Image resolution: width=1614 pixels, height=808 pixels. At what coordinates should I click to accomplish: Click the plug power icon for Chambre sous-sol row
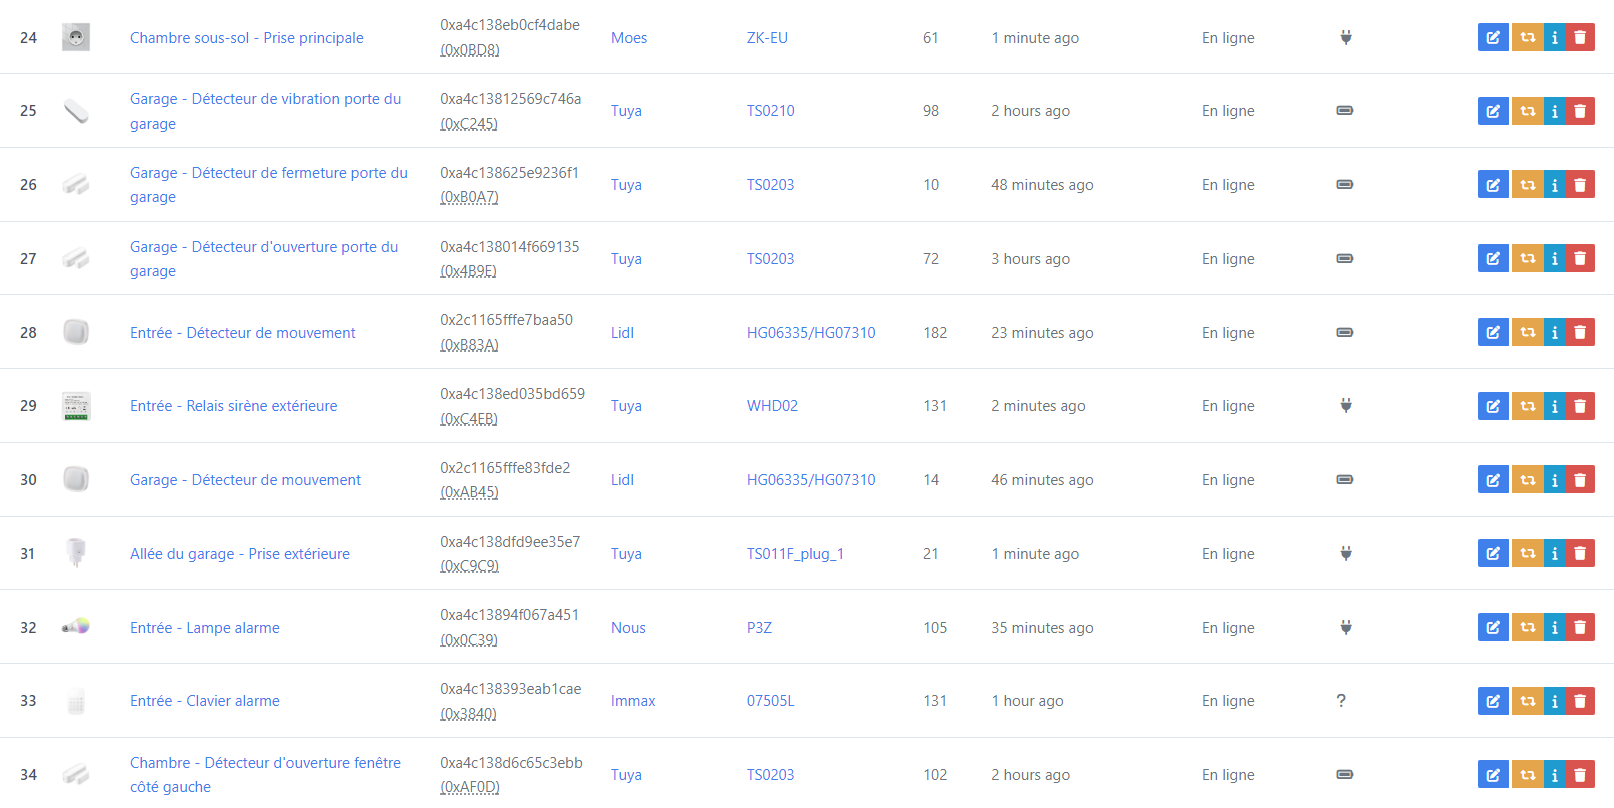click(1346, 38)
